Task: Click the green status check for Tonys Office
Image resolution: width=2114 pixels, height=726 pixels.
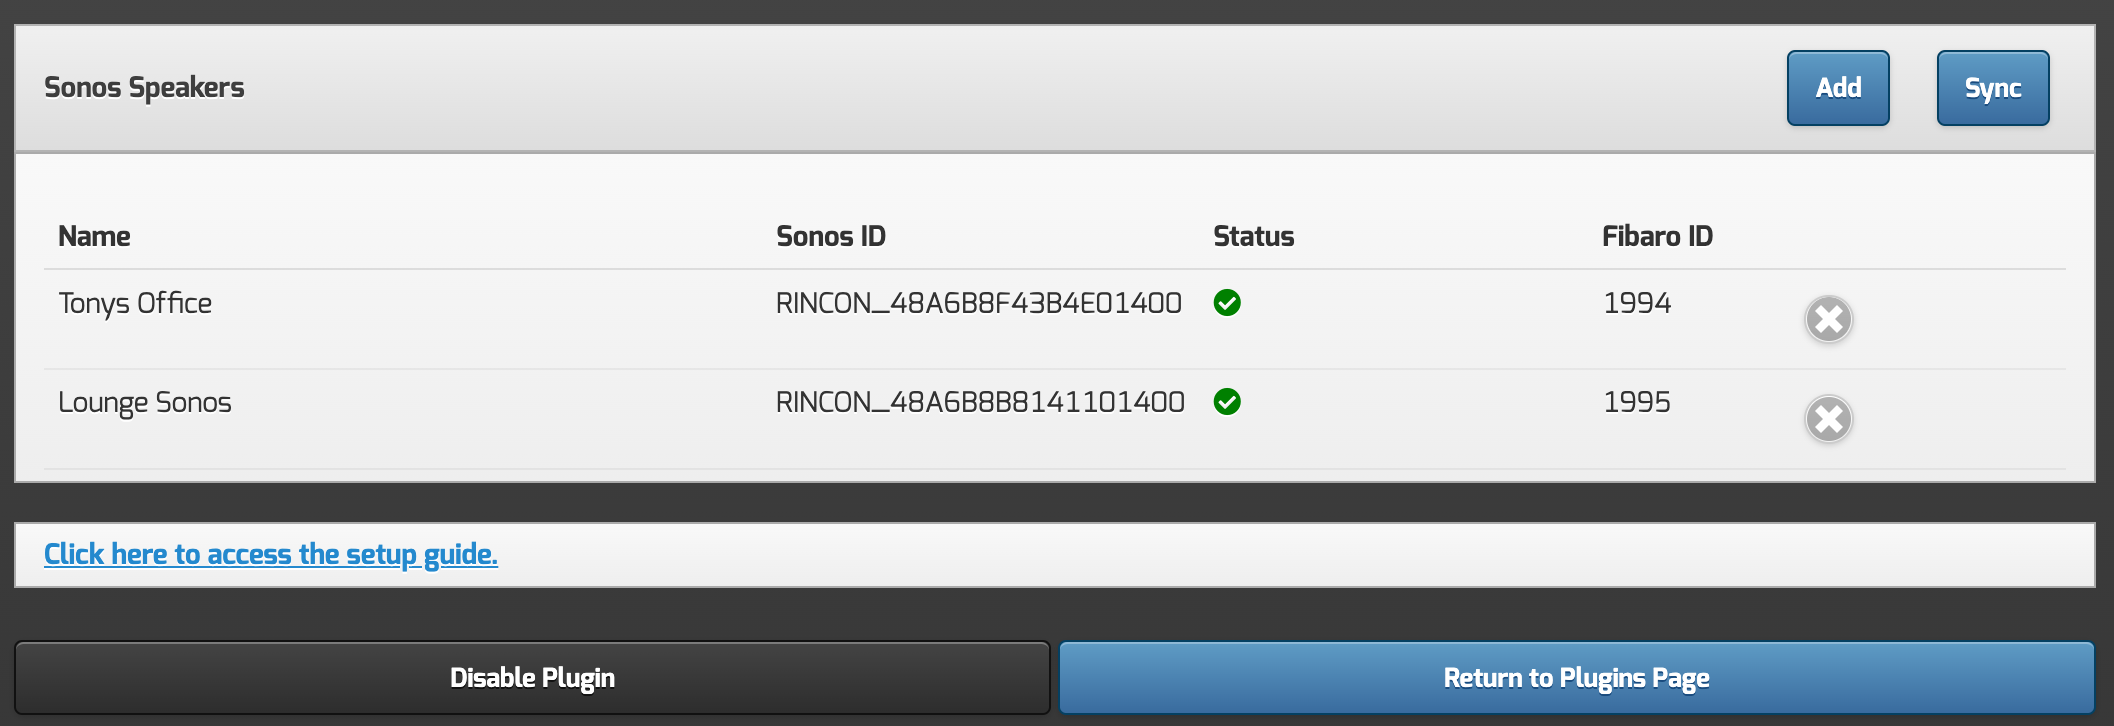Action: [1227, 303]
